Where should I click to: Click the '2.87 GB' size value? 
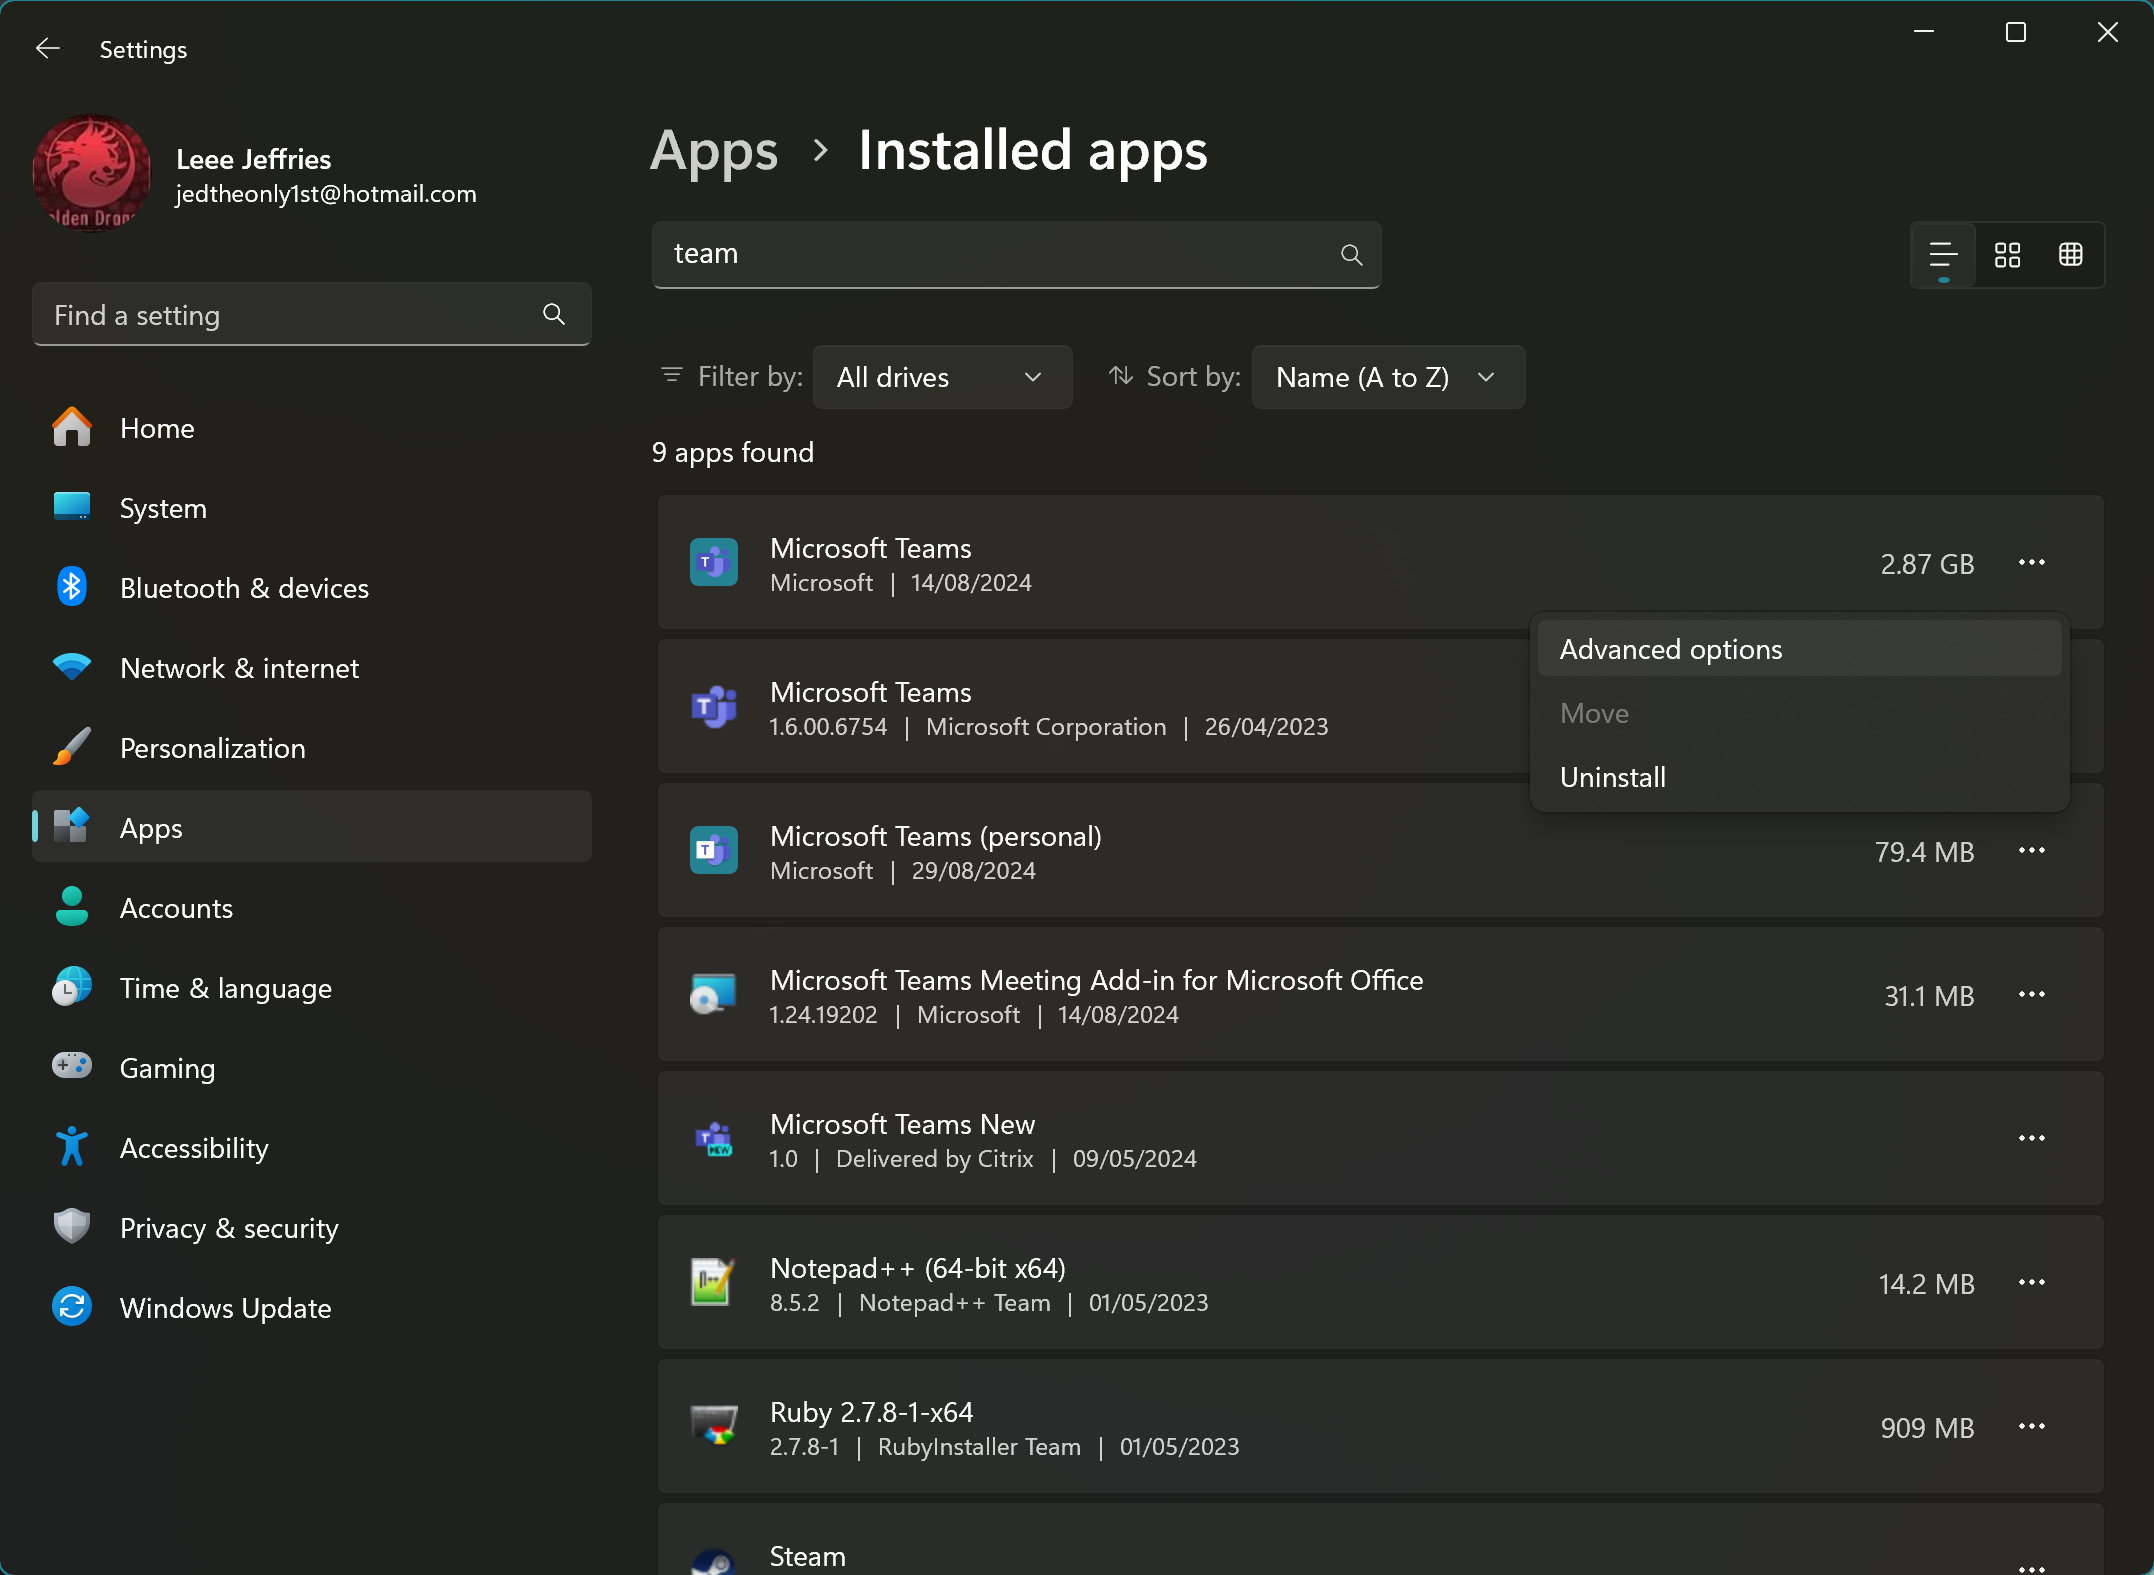pyautogui.click(x=1927, y=564)
